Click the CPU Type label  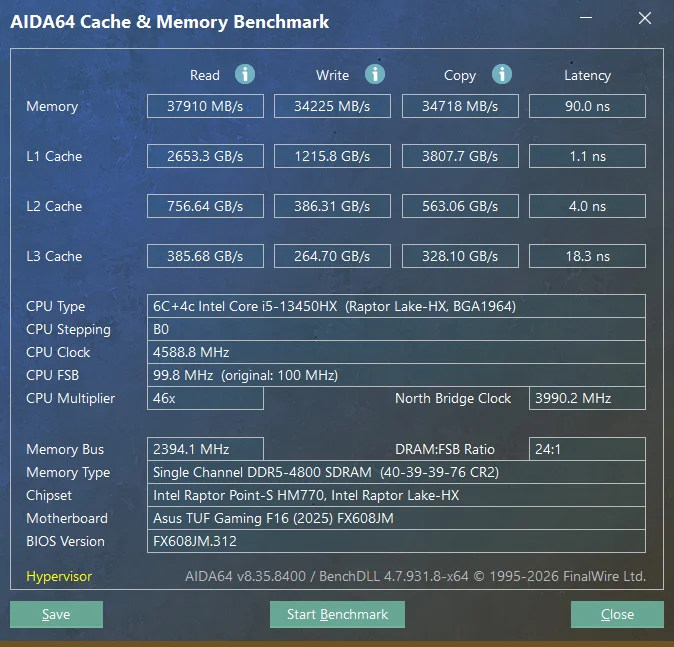(x=55, y=307)
